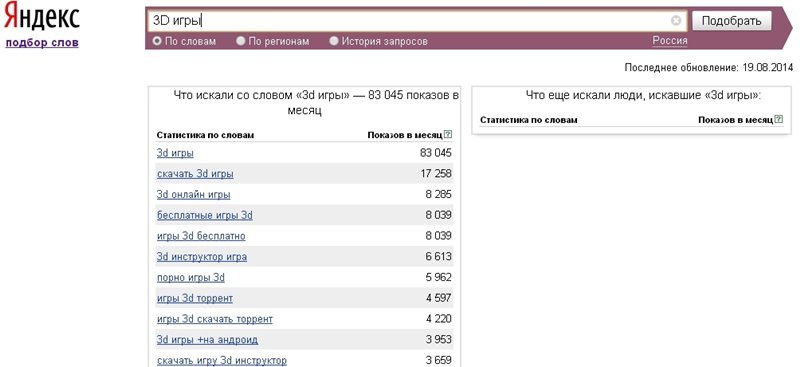Open the игры 3d скачать торрент link
This screenshot has height=367, width=800.
pos(215,319)
